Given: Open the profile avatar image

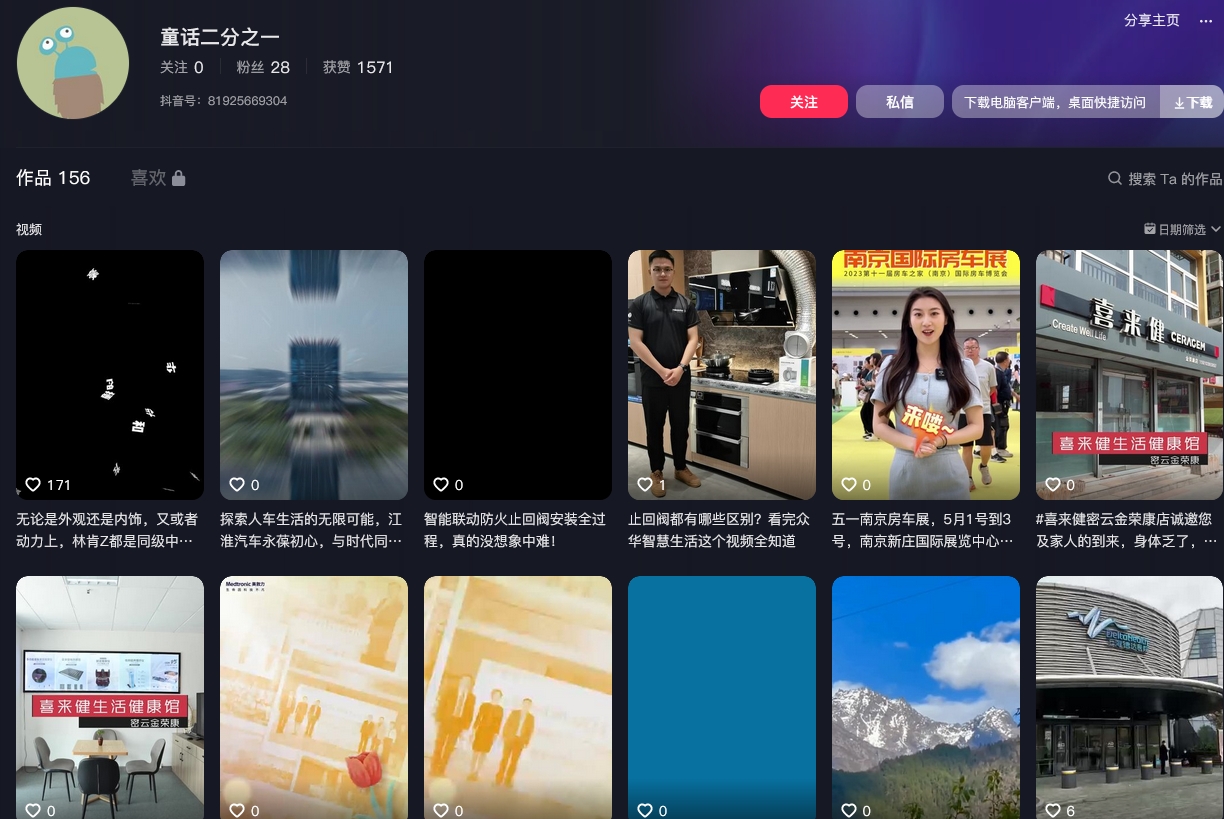Looking at the screenshot, I should [73, 63].
